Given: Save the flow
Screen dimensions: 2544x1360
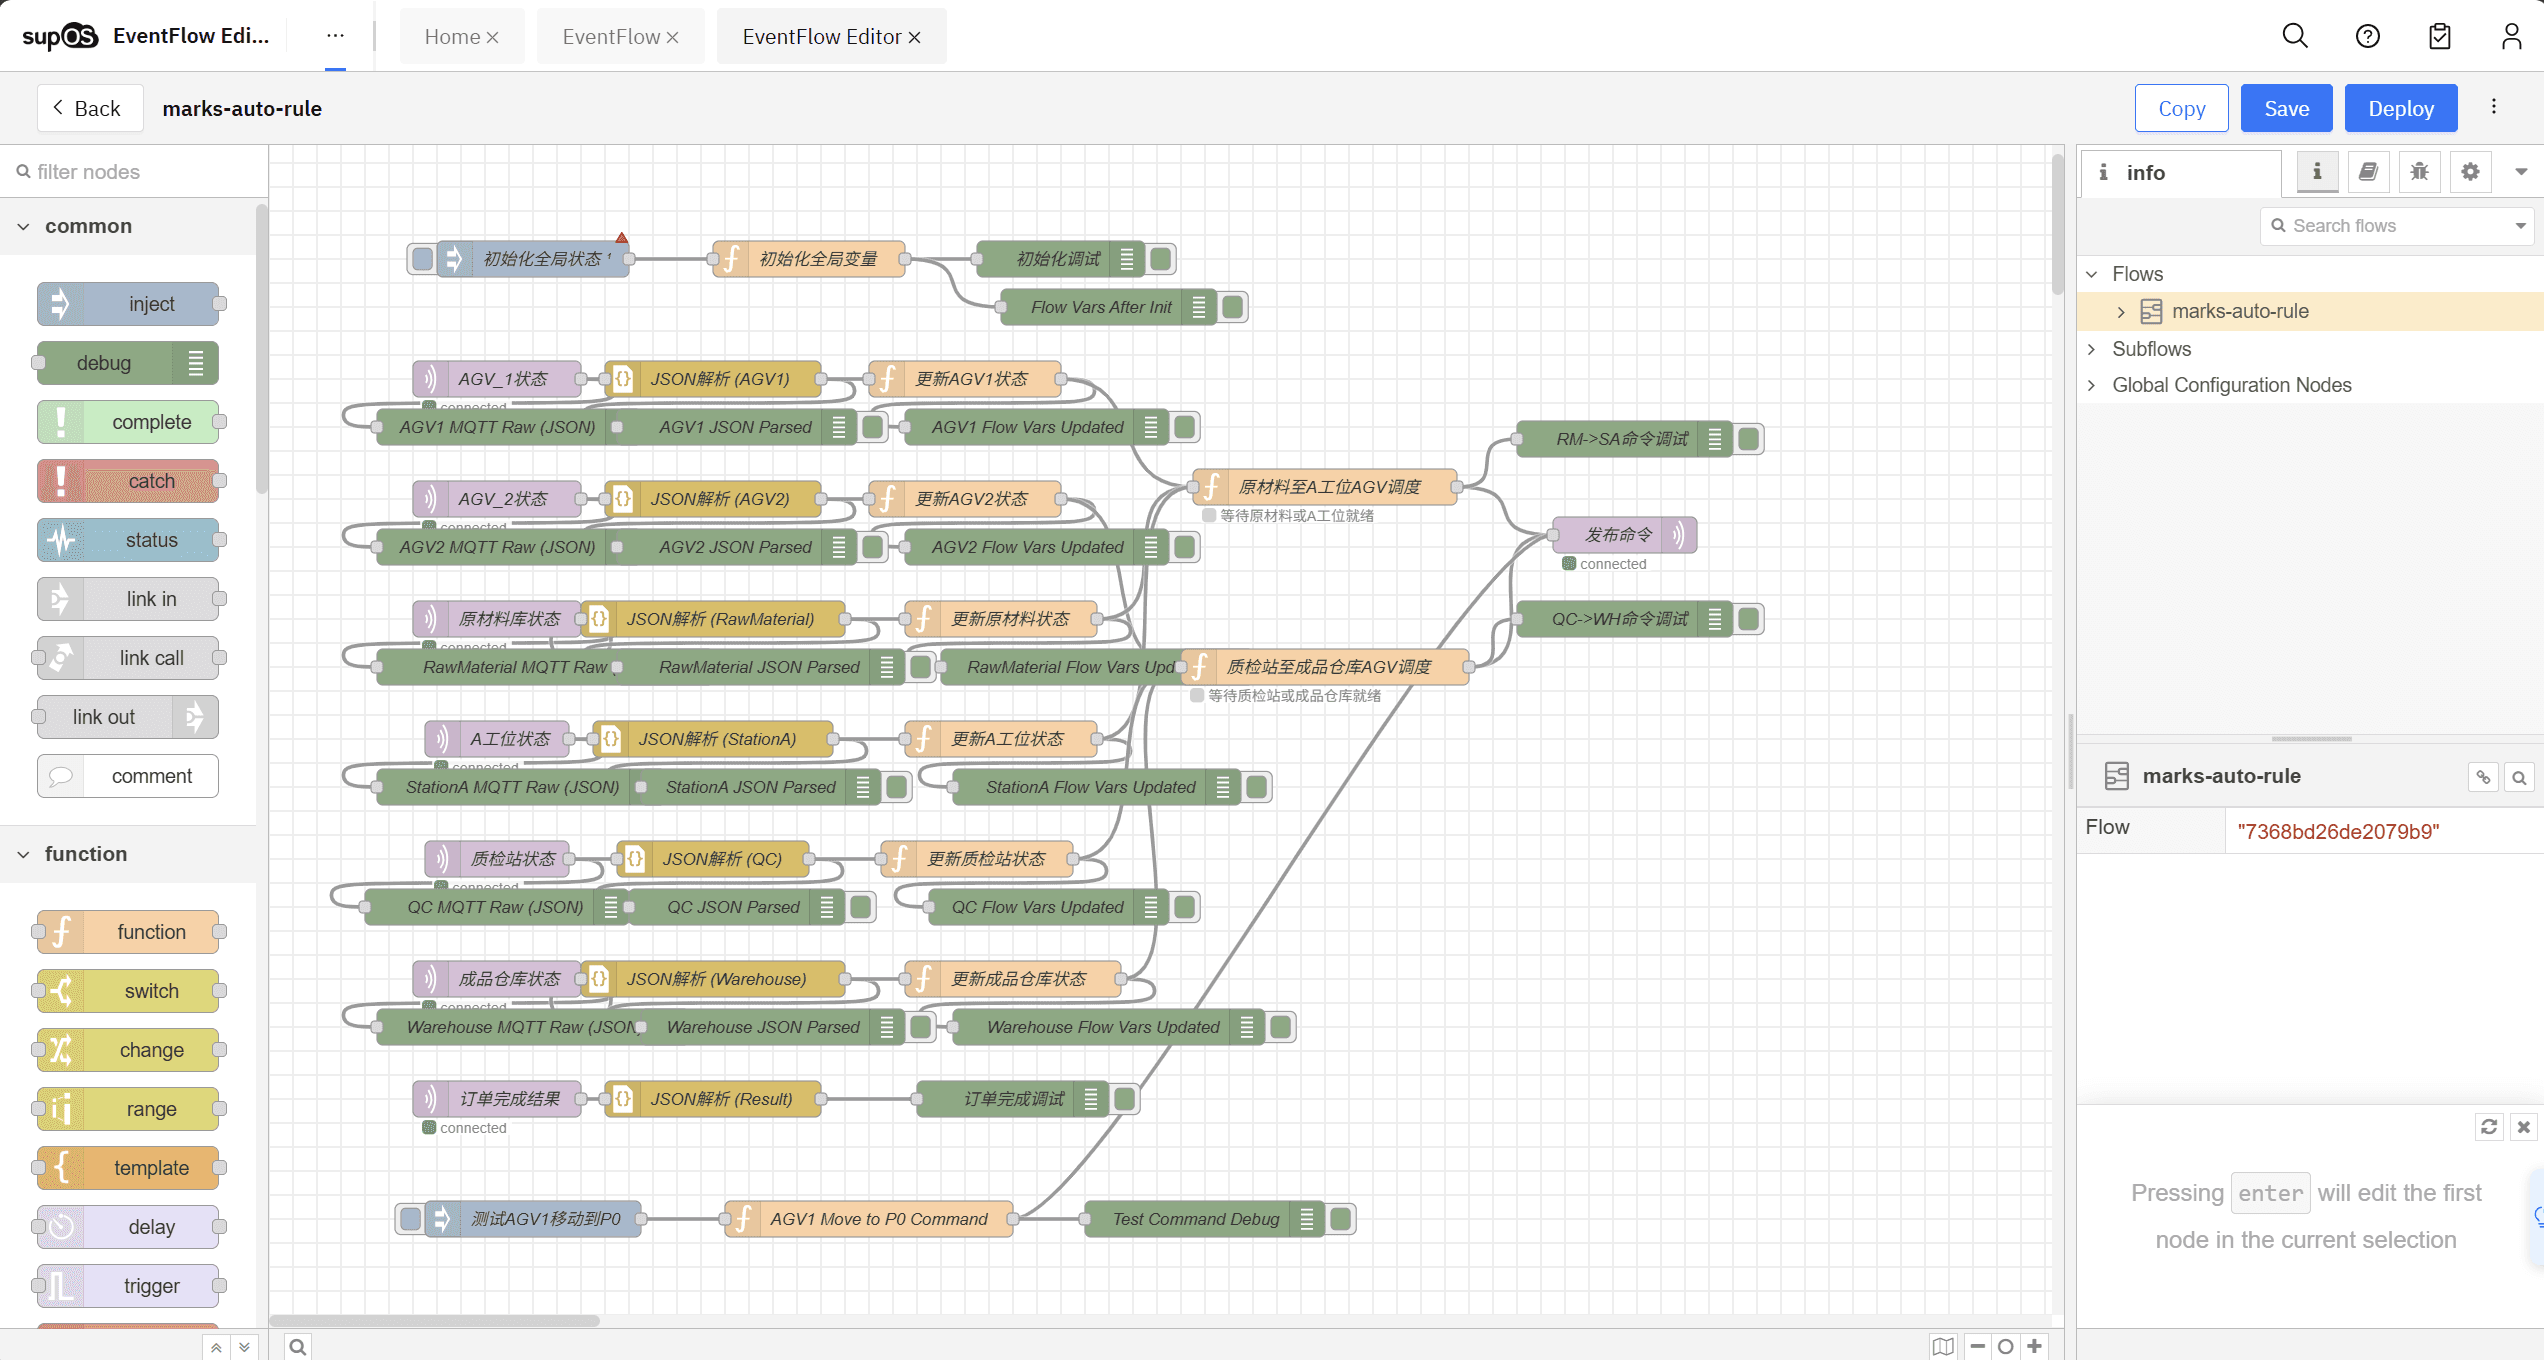Looking at the screenshot, I should (x=2286, y=108).
